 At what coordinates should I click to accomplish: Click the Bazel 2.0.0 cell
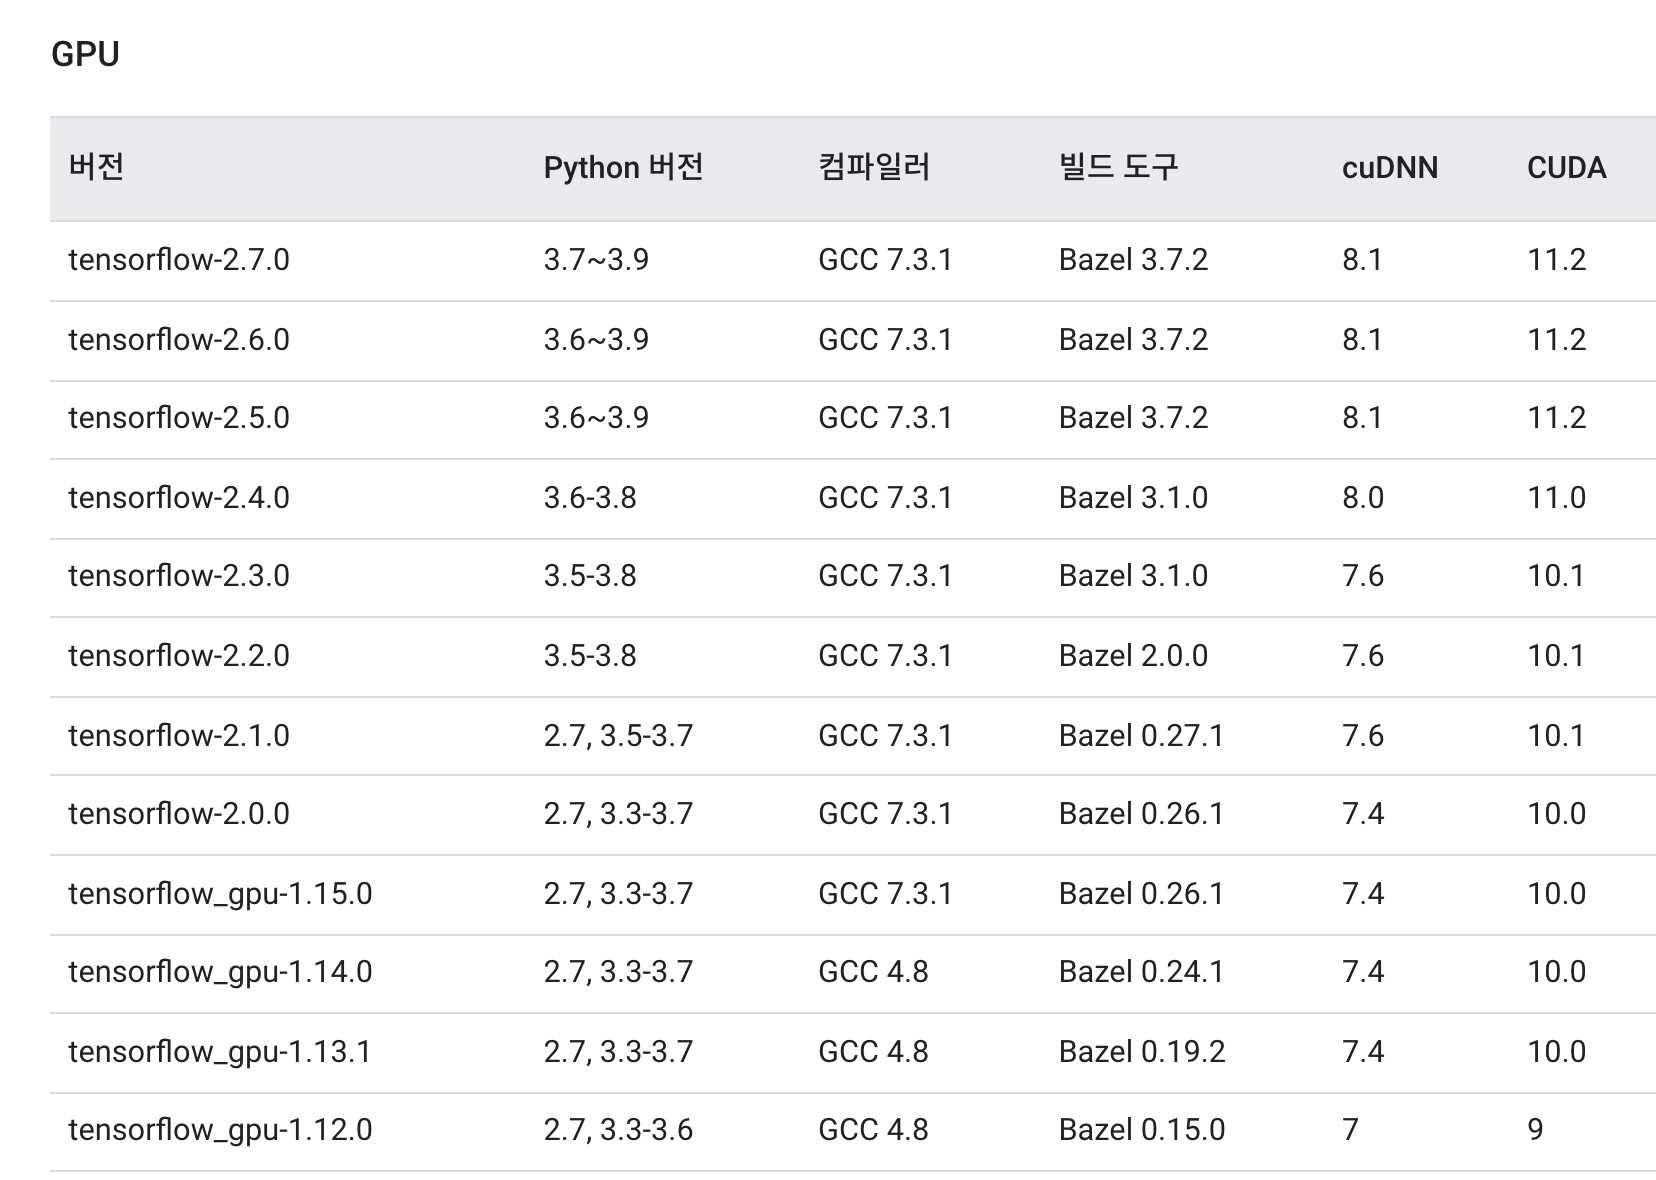coord(1133,656)
